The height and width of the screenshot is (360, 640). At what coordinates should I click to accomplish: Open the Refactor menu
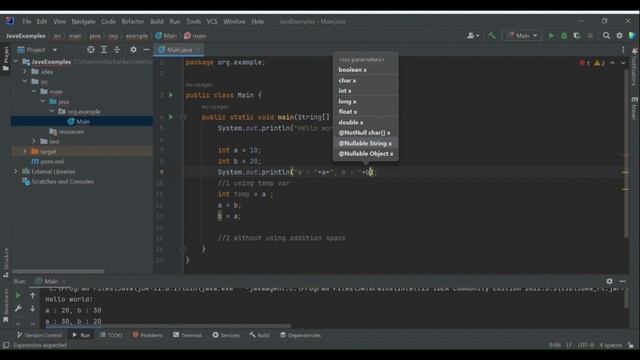point(133,21)
